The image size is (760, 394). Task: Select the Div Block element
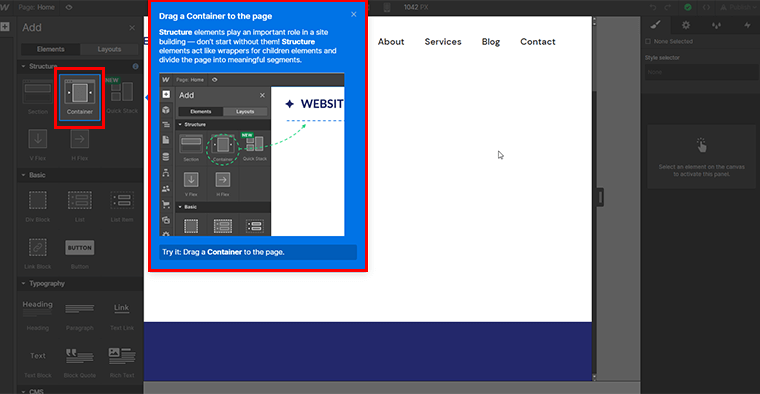coord(38,206)
